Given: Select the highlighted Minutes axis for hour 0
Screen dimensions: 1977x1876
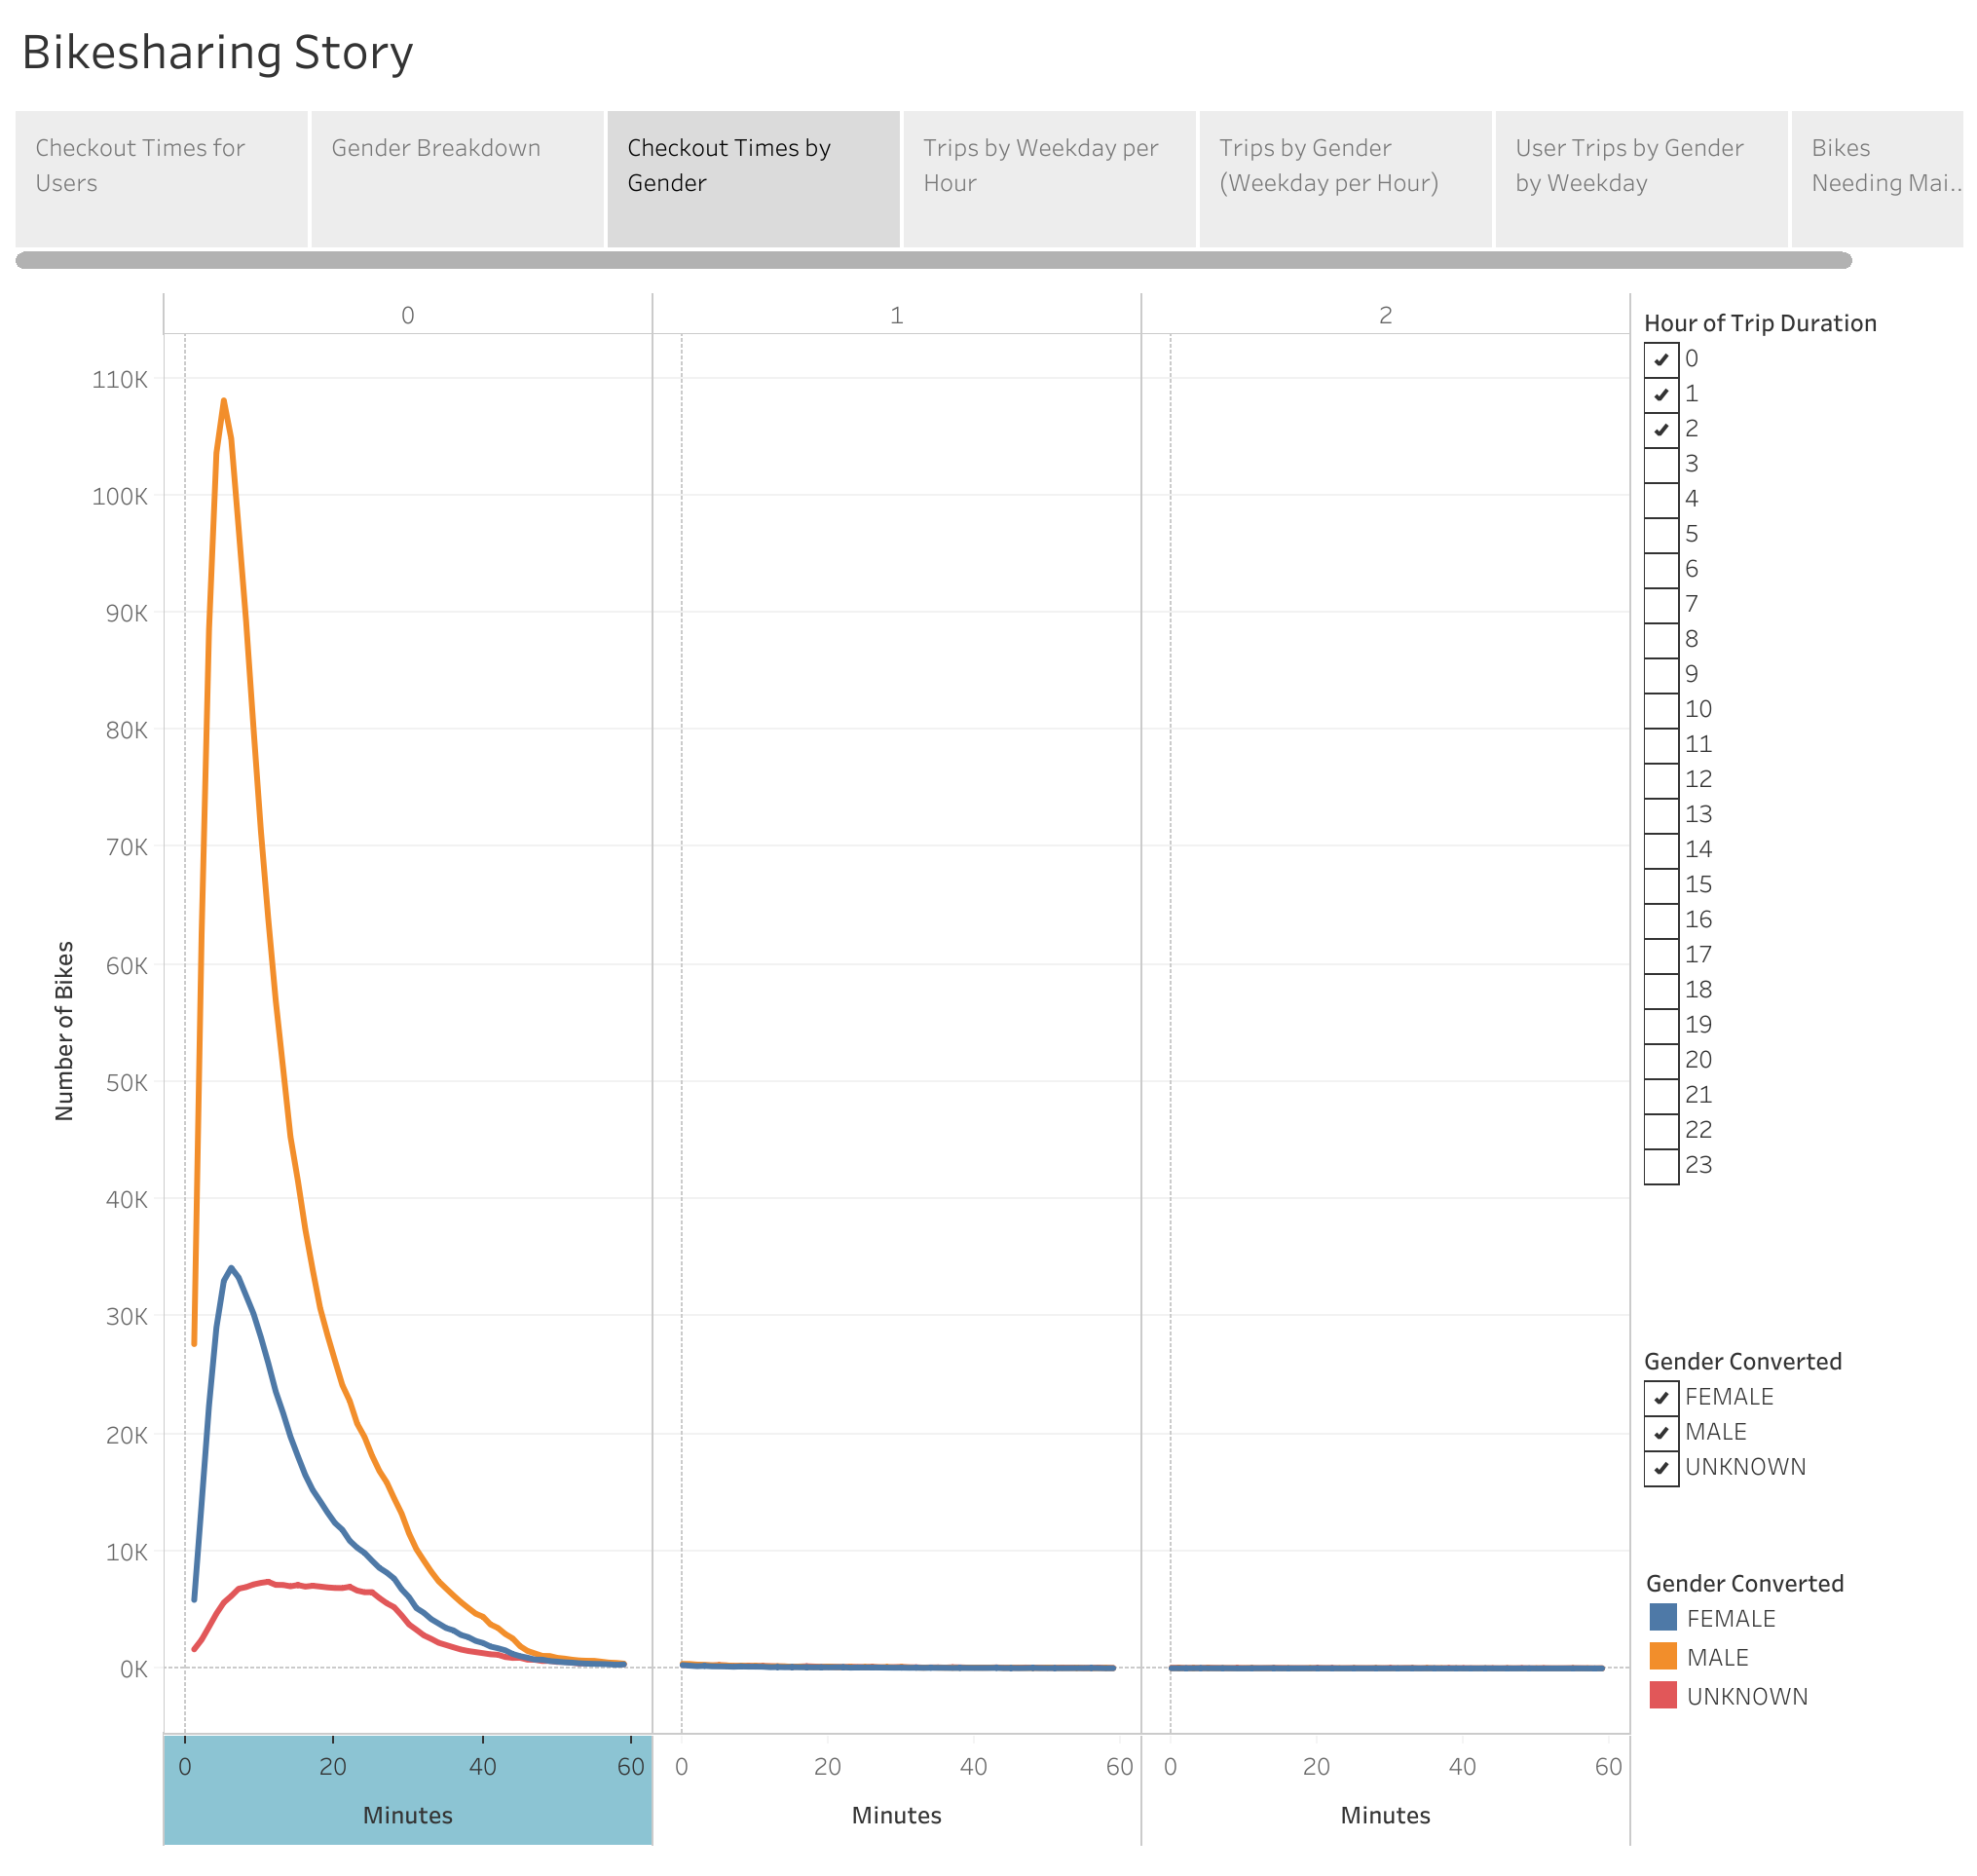Looking at the screenshot, I should (x=408, y=1790).
